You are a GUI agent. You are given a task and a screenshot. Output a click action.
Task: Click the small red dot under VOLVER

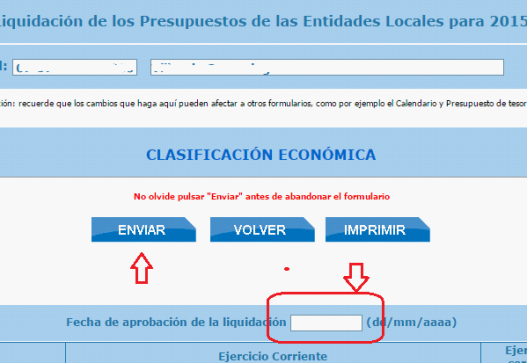287,269
